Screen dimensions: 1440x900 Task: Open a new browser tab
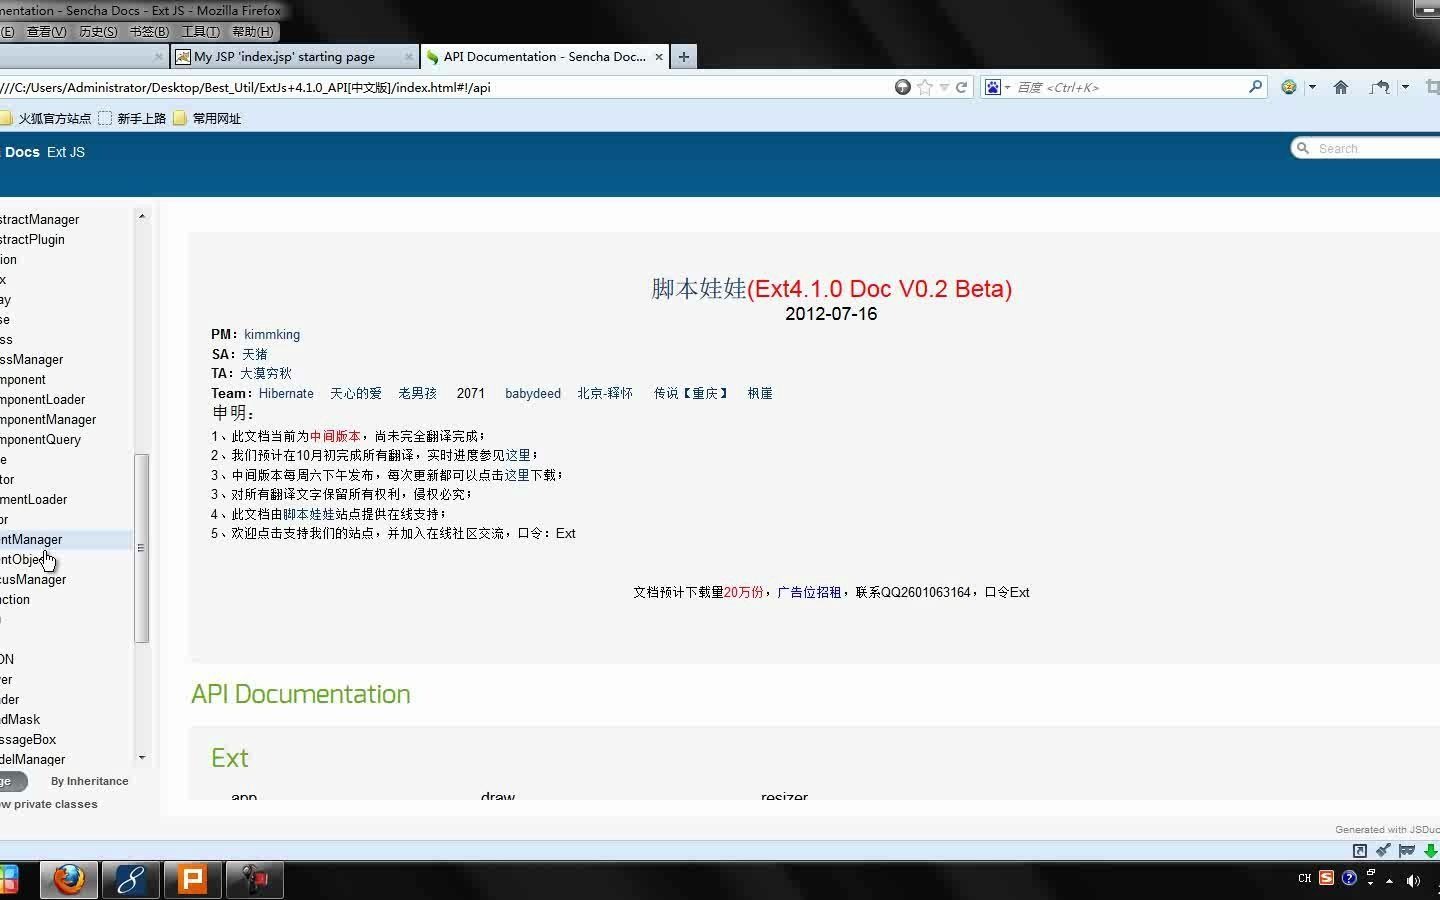[684, 57]
